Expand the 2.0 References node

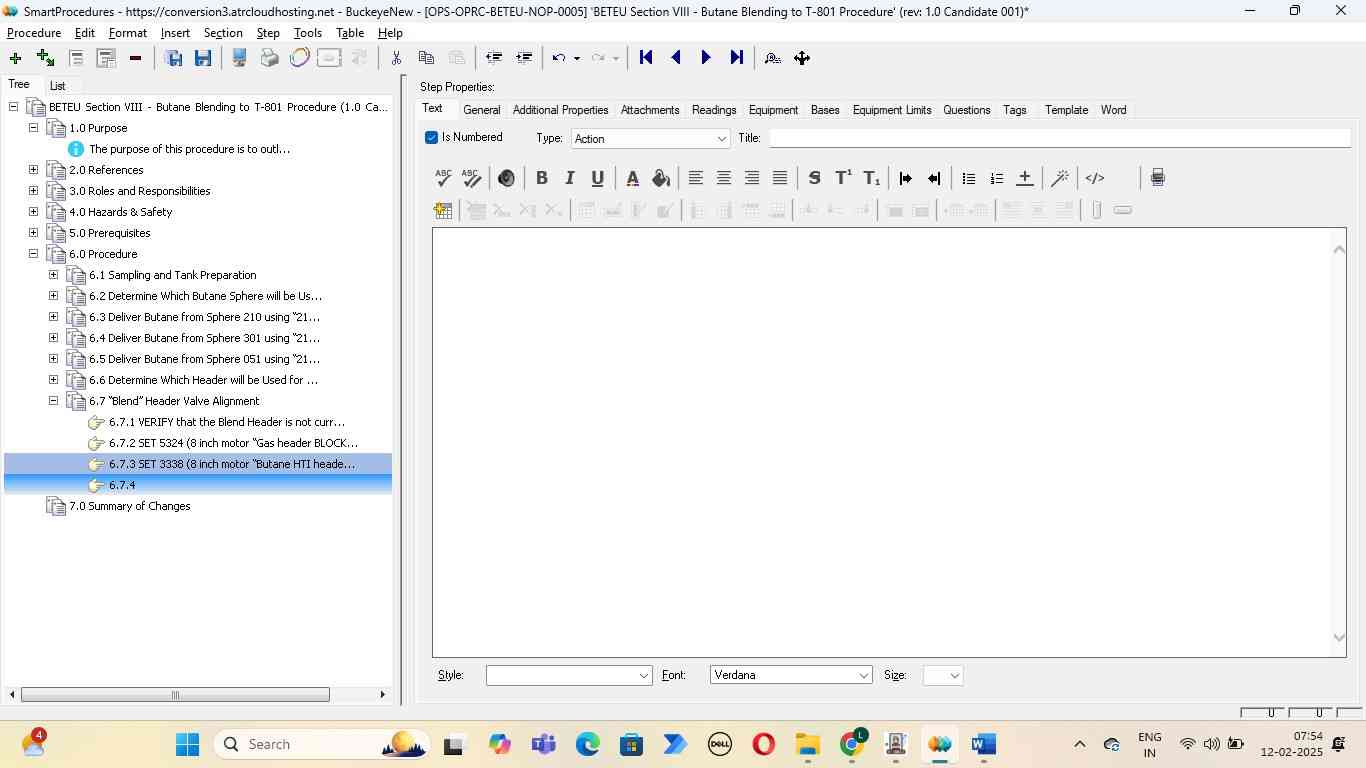[33, 170]
